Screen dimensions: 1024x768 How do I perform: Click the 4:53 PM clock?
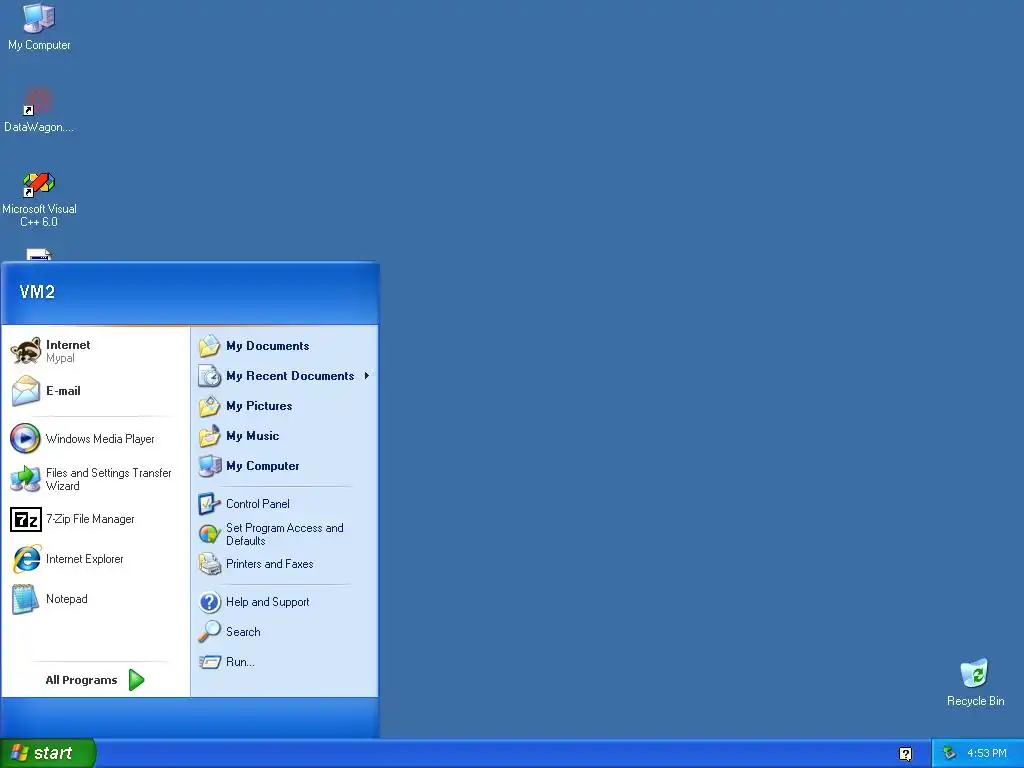click(x=986, y=754)
